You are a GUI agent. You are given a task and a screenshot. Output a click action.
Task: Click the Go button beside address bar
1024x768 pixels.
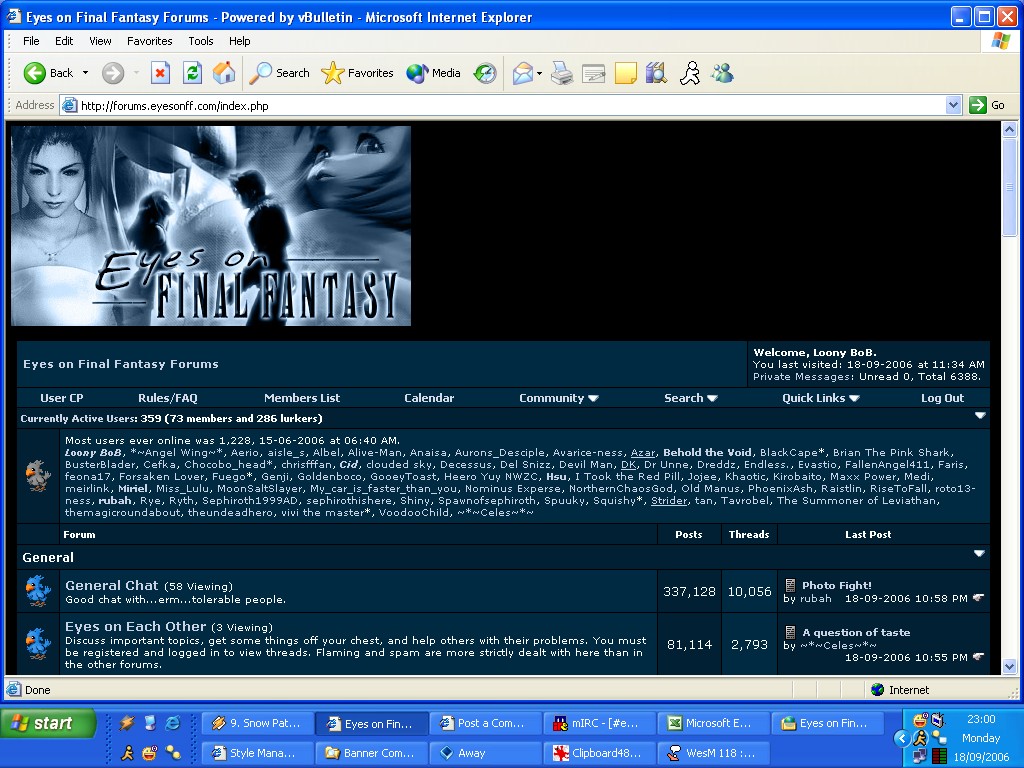(987, 105)
